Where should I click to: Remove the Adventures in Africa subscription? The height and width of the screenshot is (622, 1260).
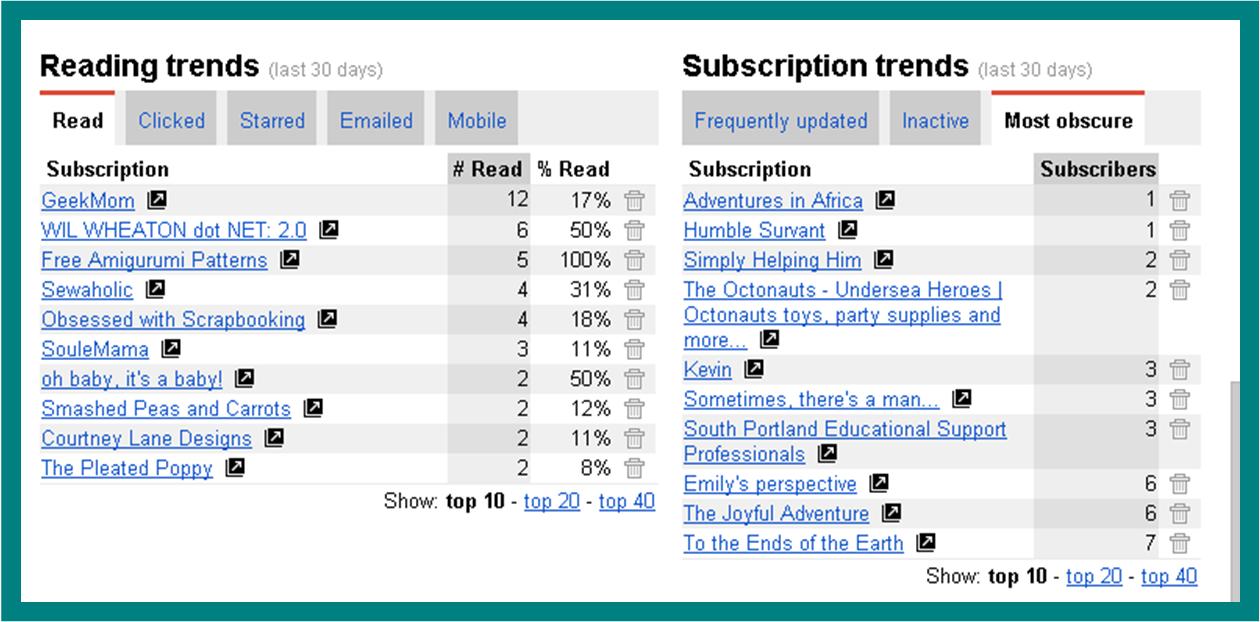[1180, 201]
